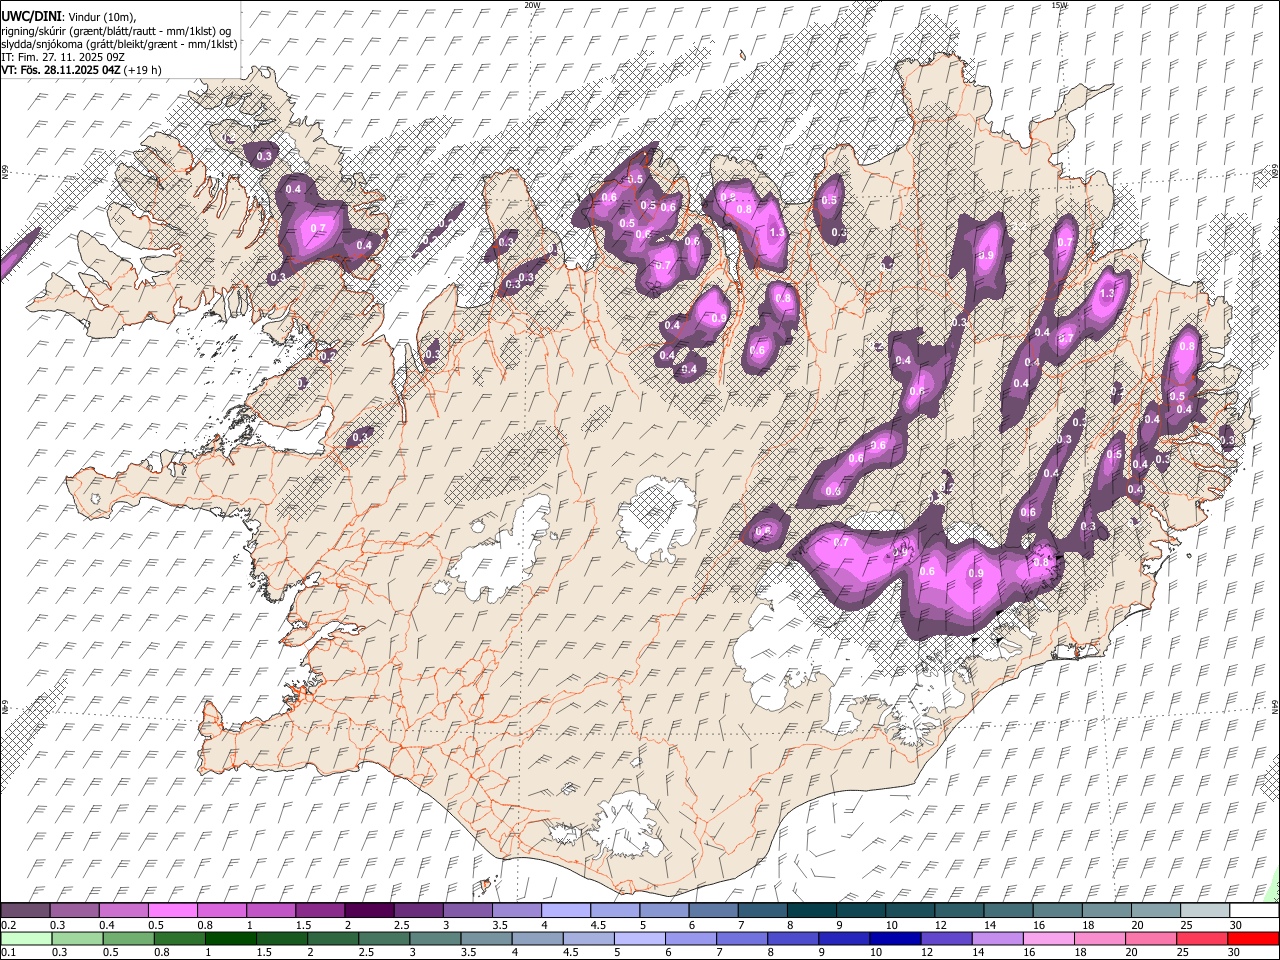Pick the light lavender snow swatch between 4 and 4.5
This screenshot has height=960, width=1280.
click(565, 911)
